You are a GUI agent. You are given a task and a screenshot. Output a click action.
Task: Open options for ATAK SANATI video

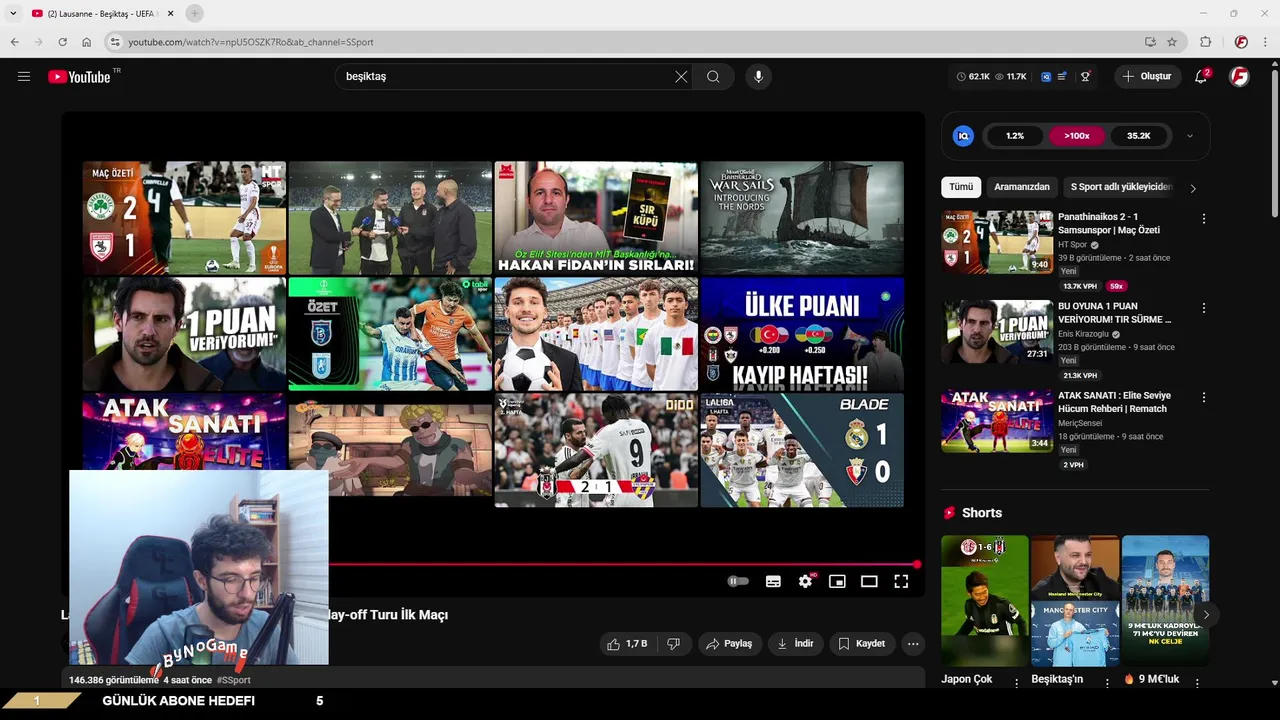(x=1203, y=397)
